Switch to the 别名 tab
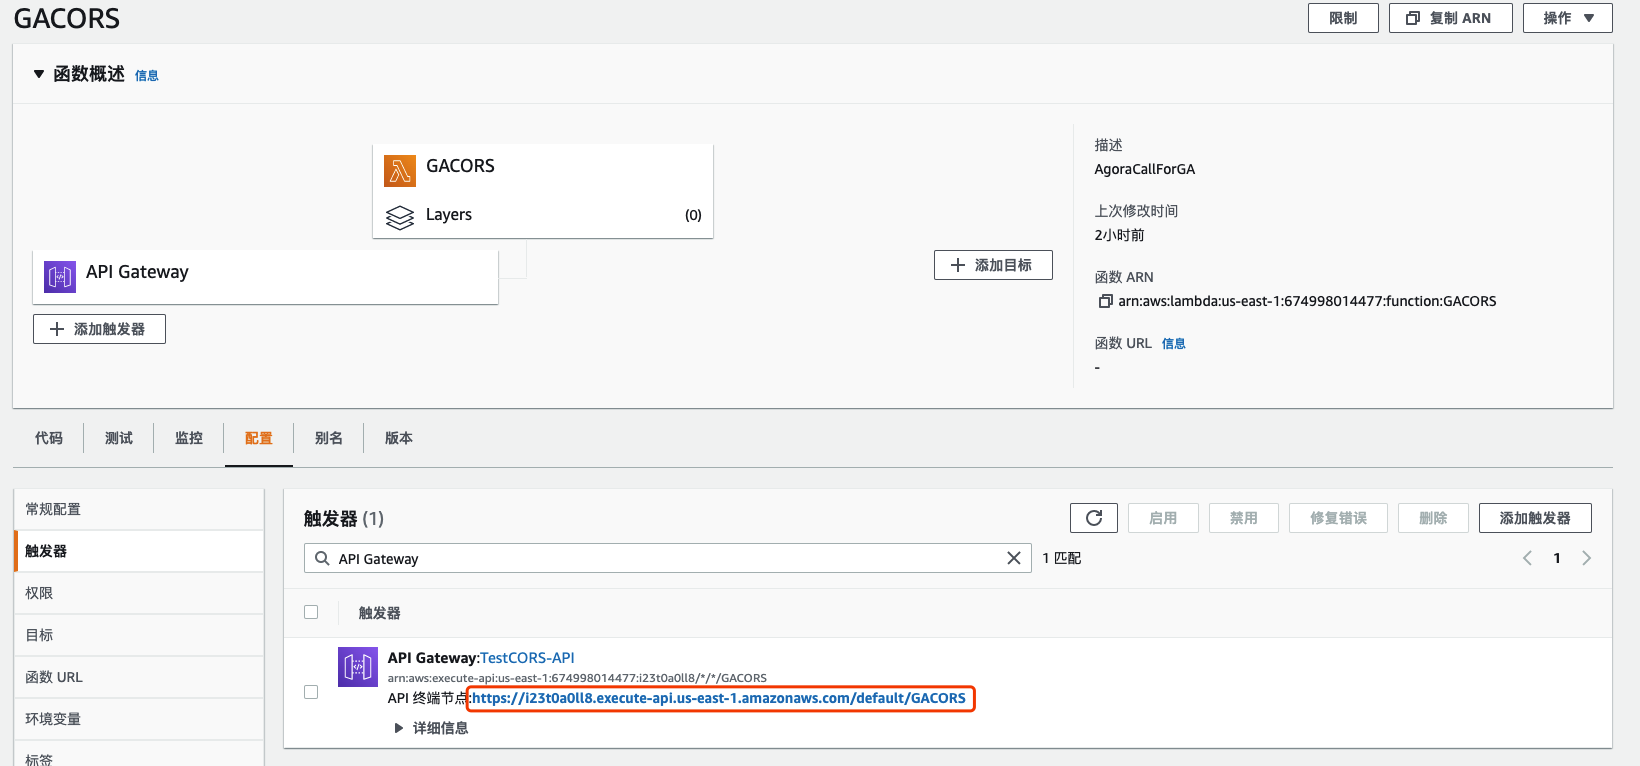The image size is (1640, 766). (x=329, y=438)
